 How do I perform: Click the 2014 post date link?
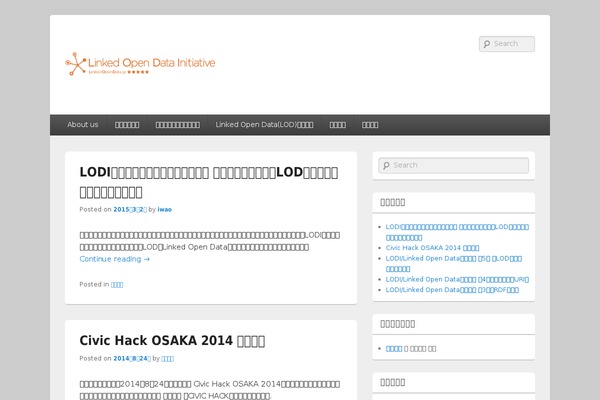coord(132,358)
